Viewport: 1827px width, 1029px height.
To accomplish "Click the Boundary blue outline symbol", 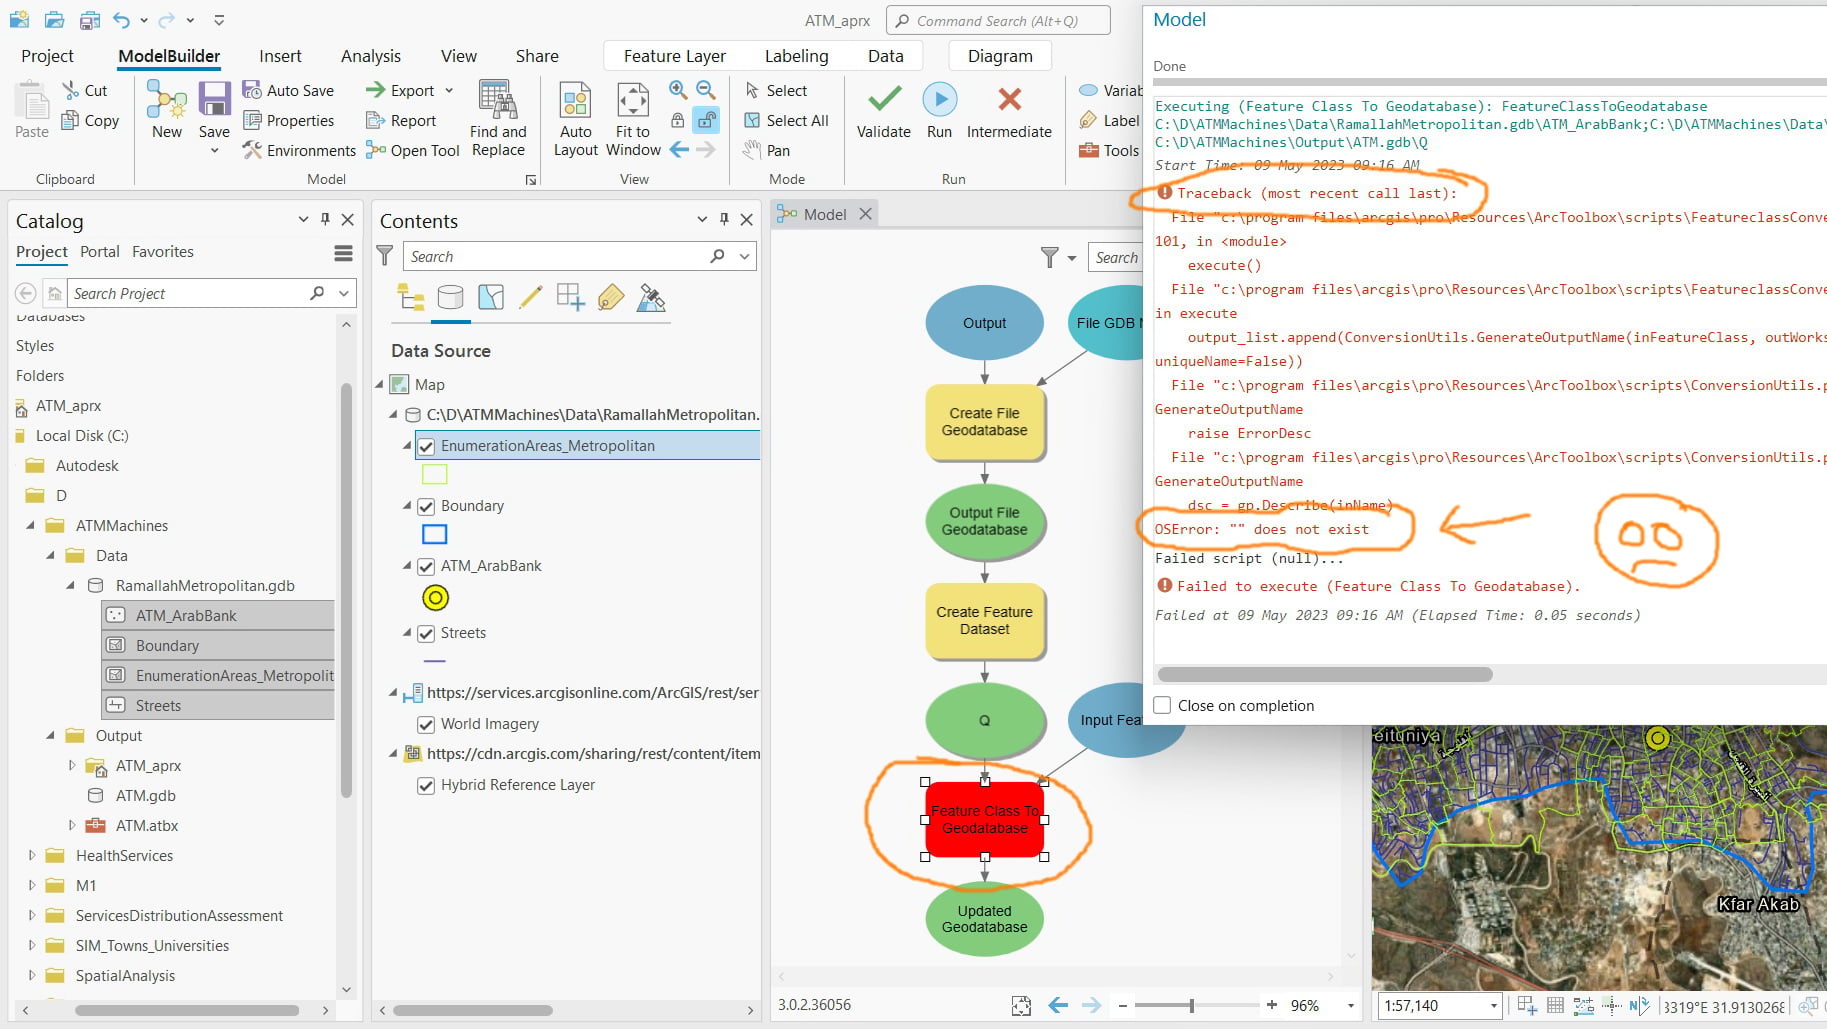I will [434, 534].
